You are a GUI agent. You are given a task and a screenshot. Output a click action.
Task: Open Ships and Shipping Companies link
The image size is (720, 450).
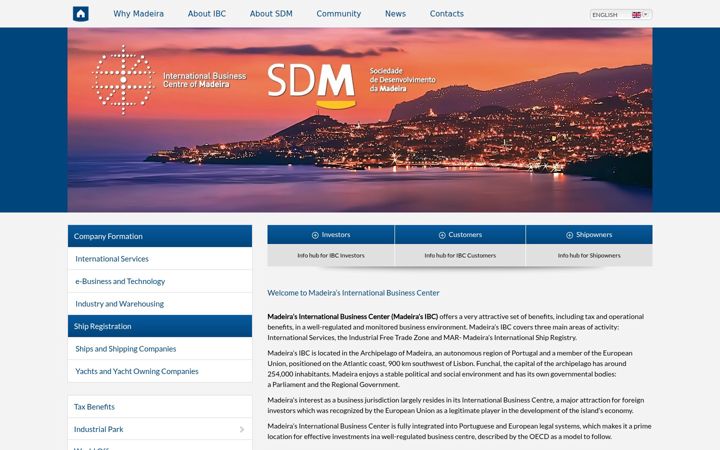(160, 349)
